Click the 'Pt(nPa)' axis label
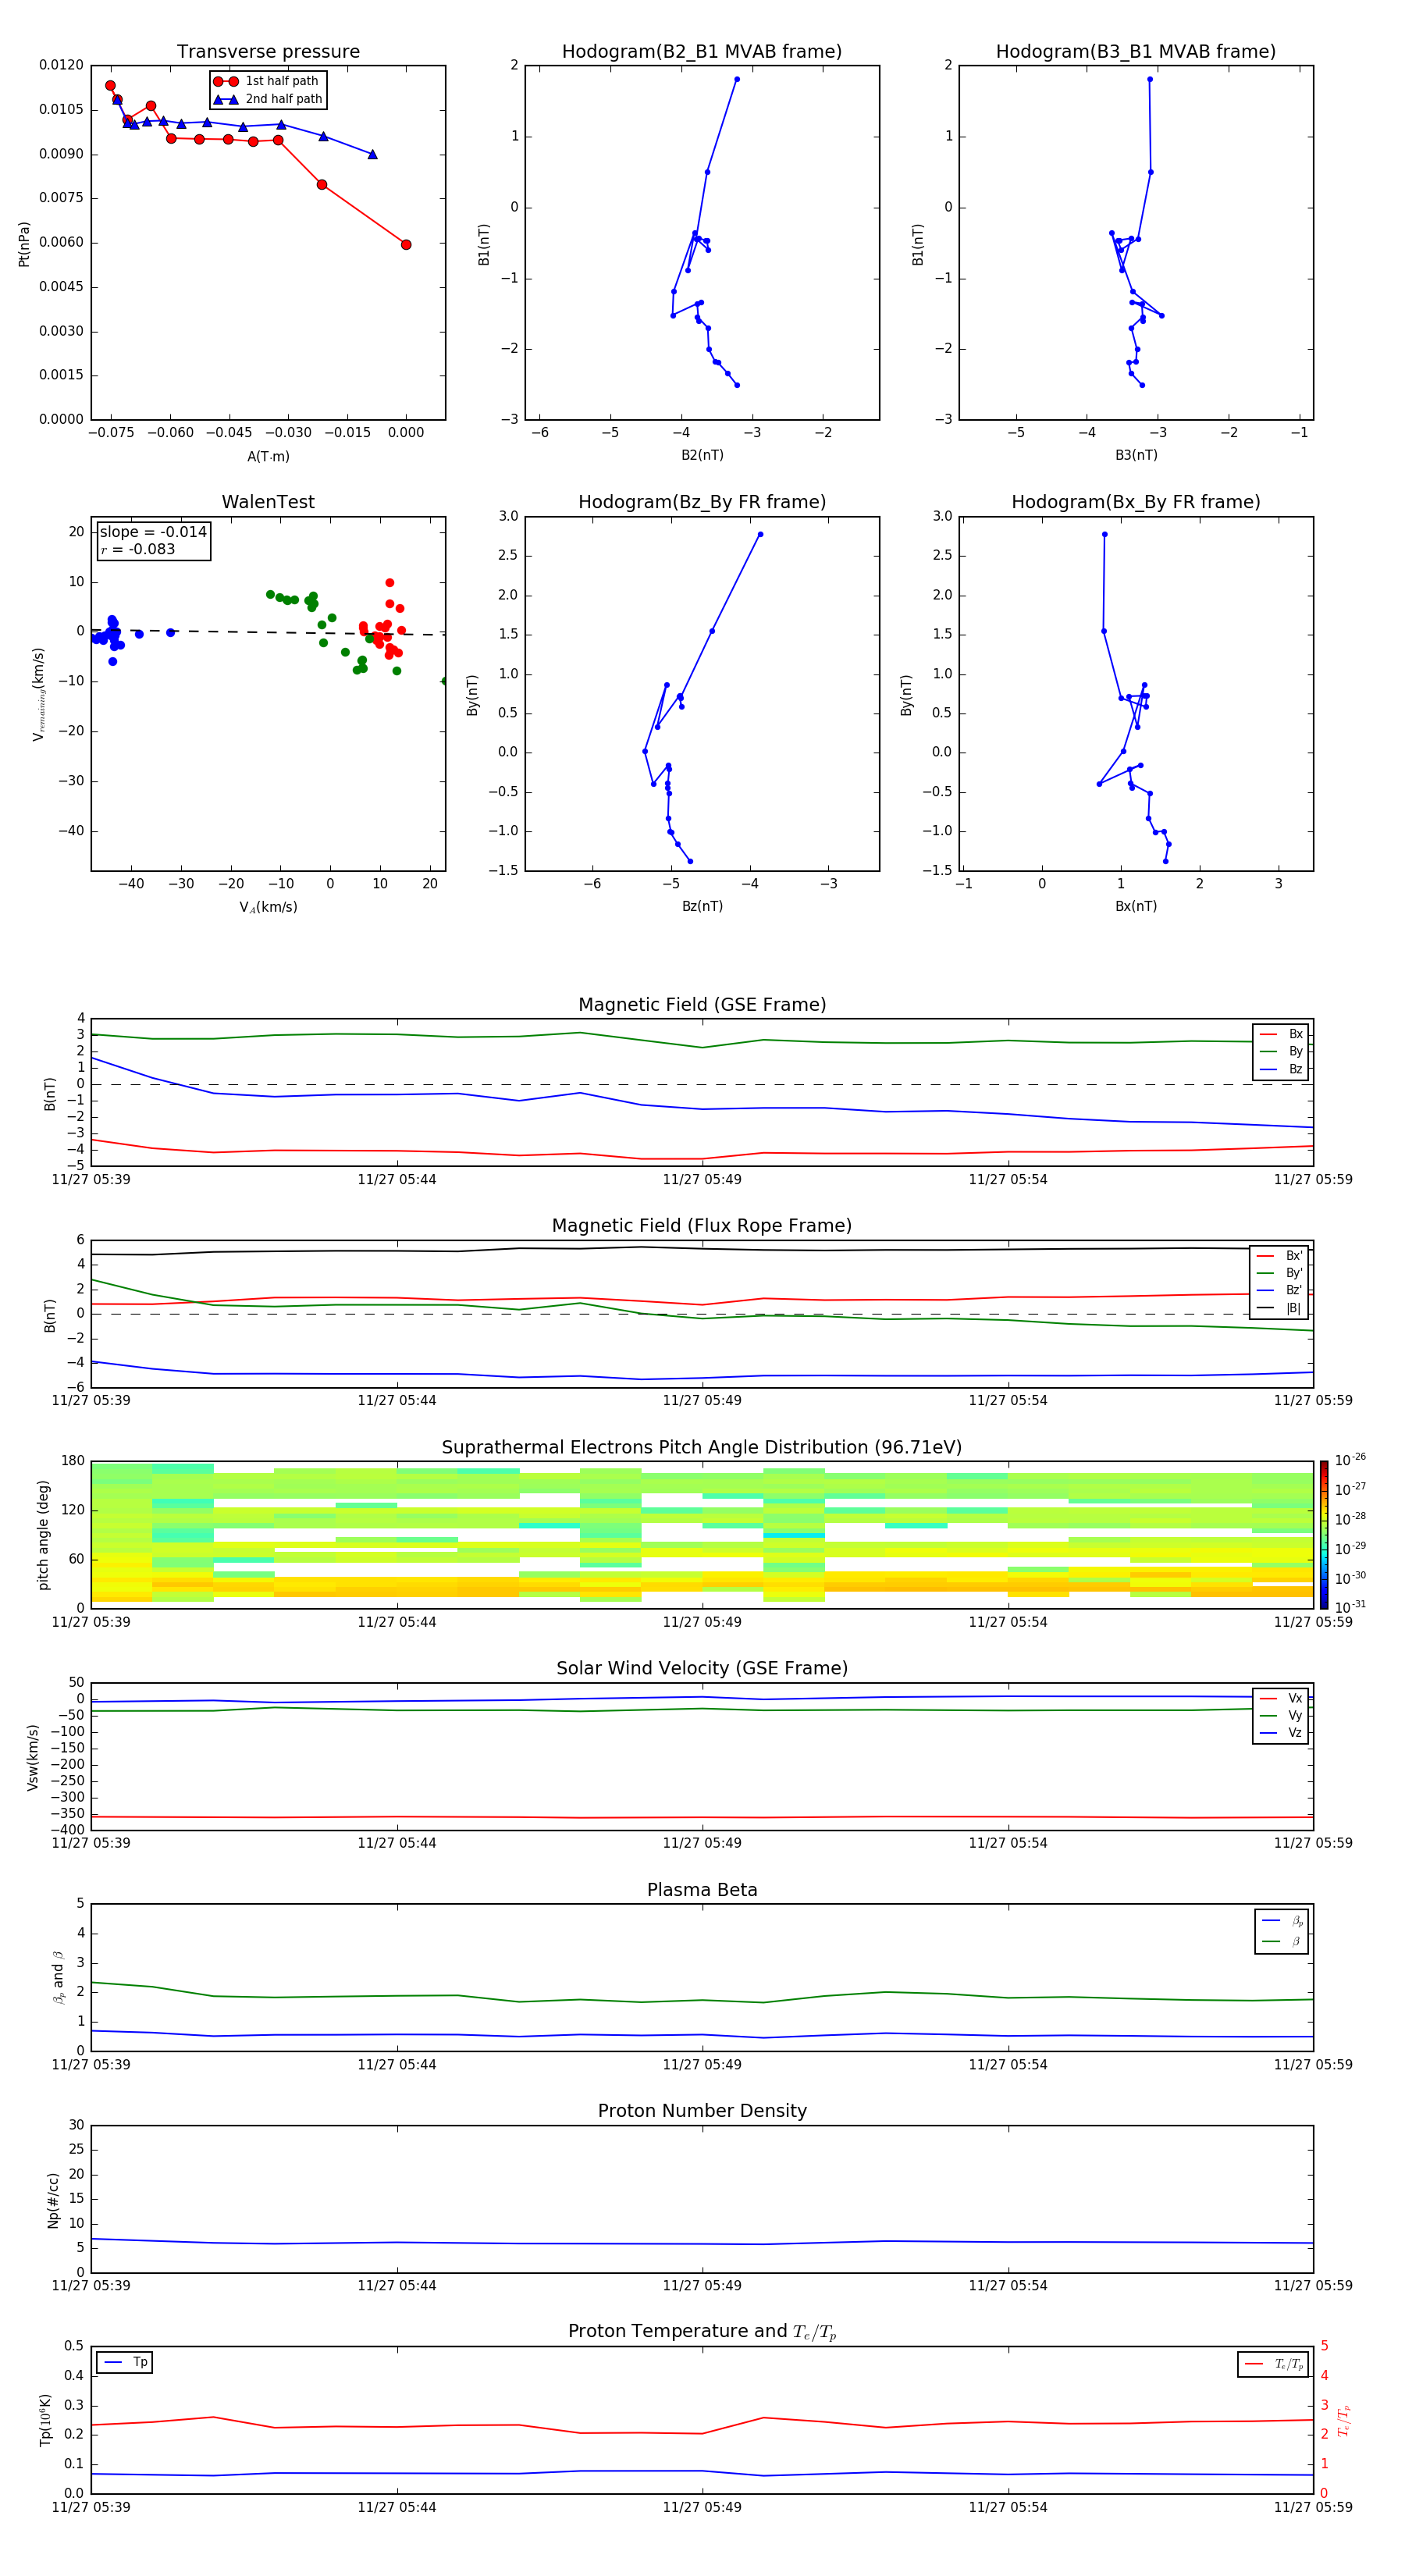This screenshot has width=1405, height=2576. click(24, 243)
